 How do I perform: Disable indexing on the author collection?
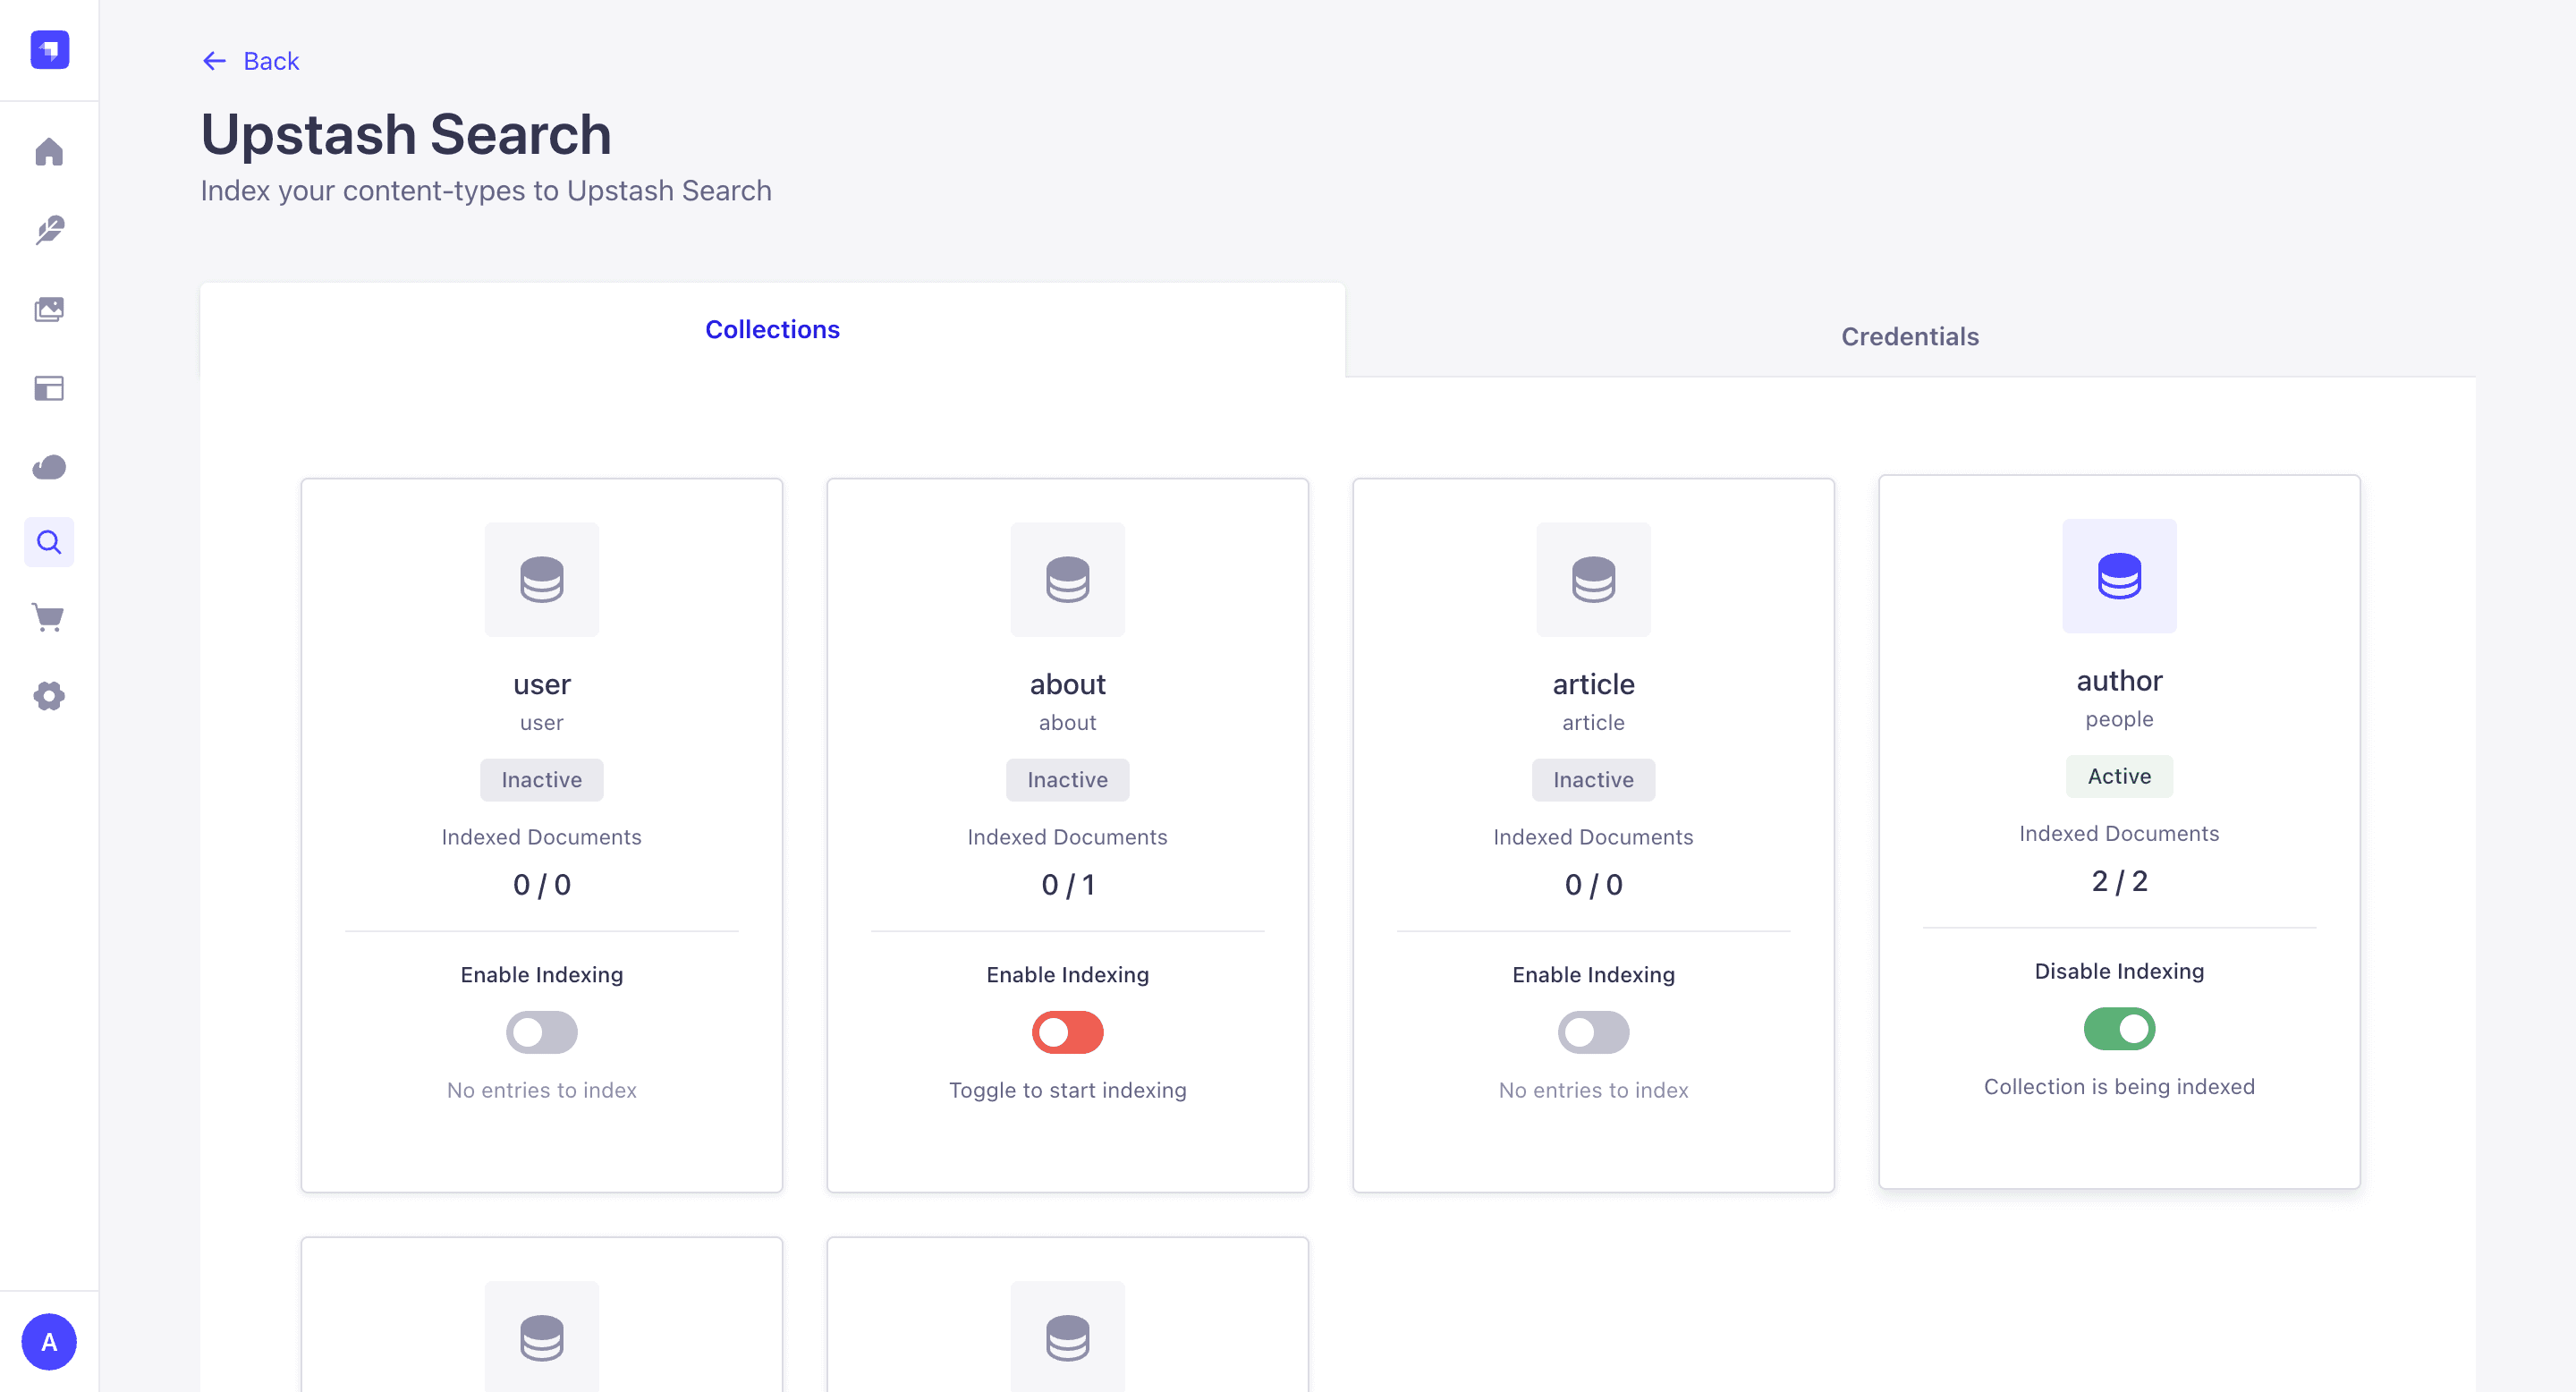pos(2118,1029)
